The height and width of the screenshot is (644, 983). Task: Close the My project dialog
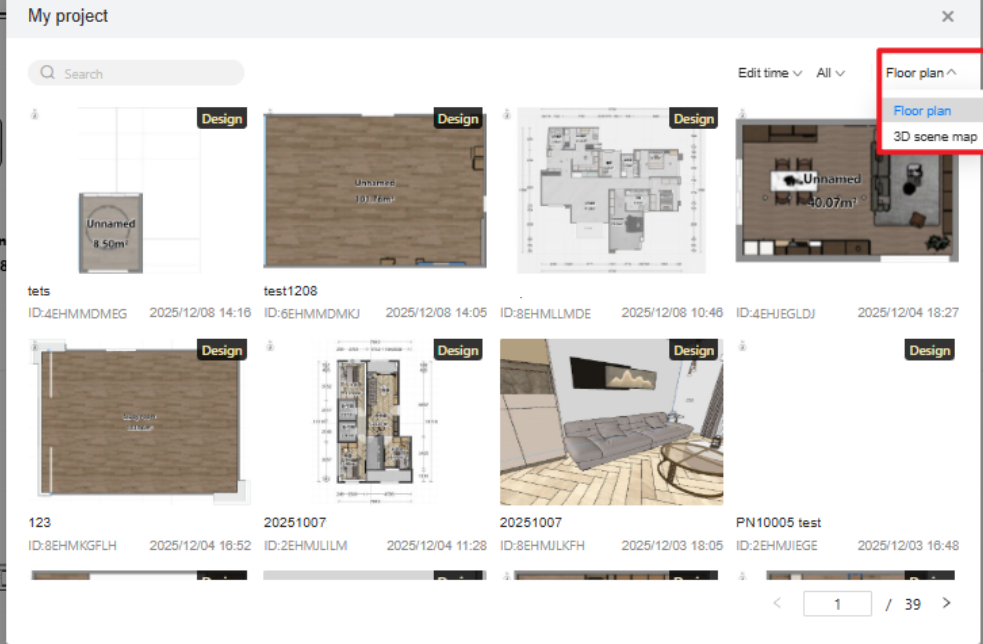(947, 17)
